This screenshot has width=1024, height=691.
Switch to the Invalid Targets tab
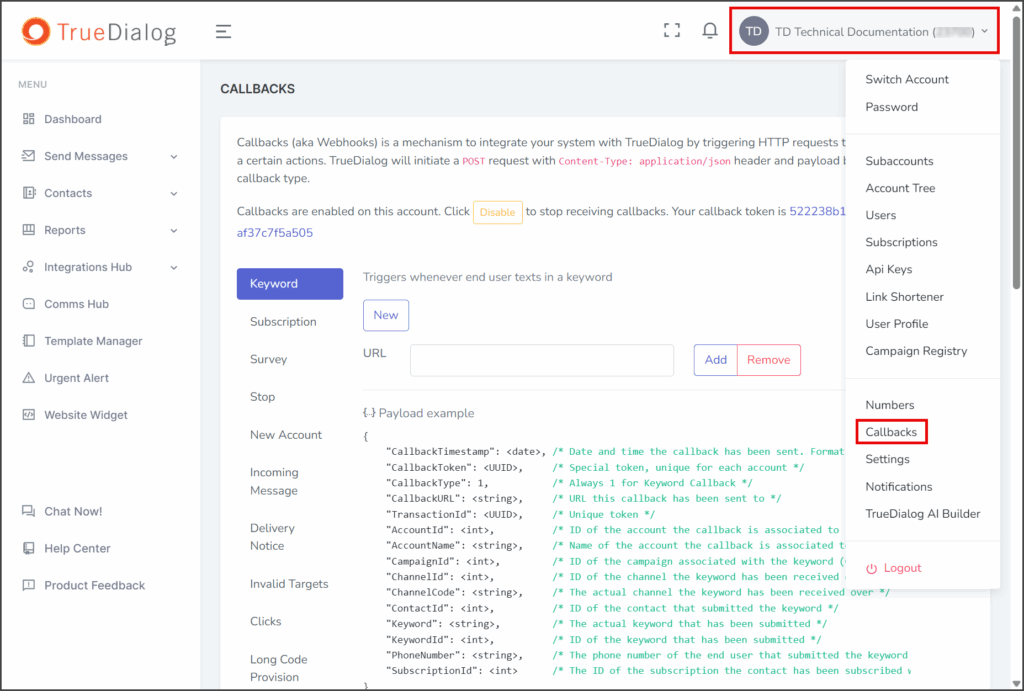pos(289,584)
